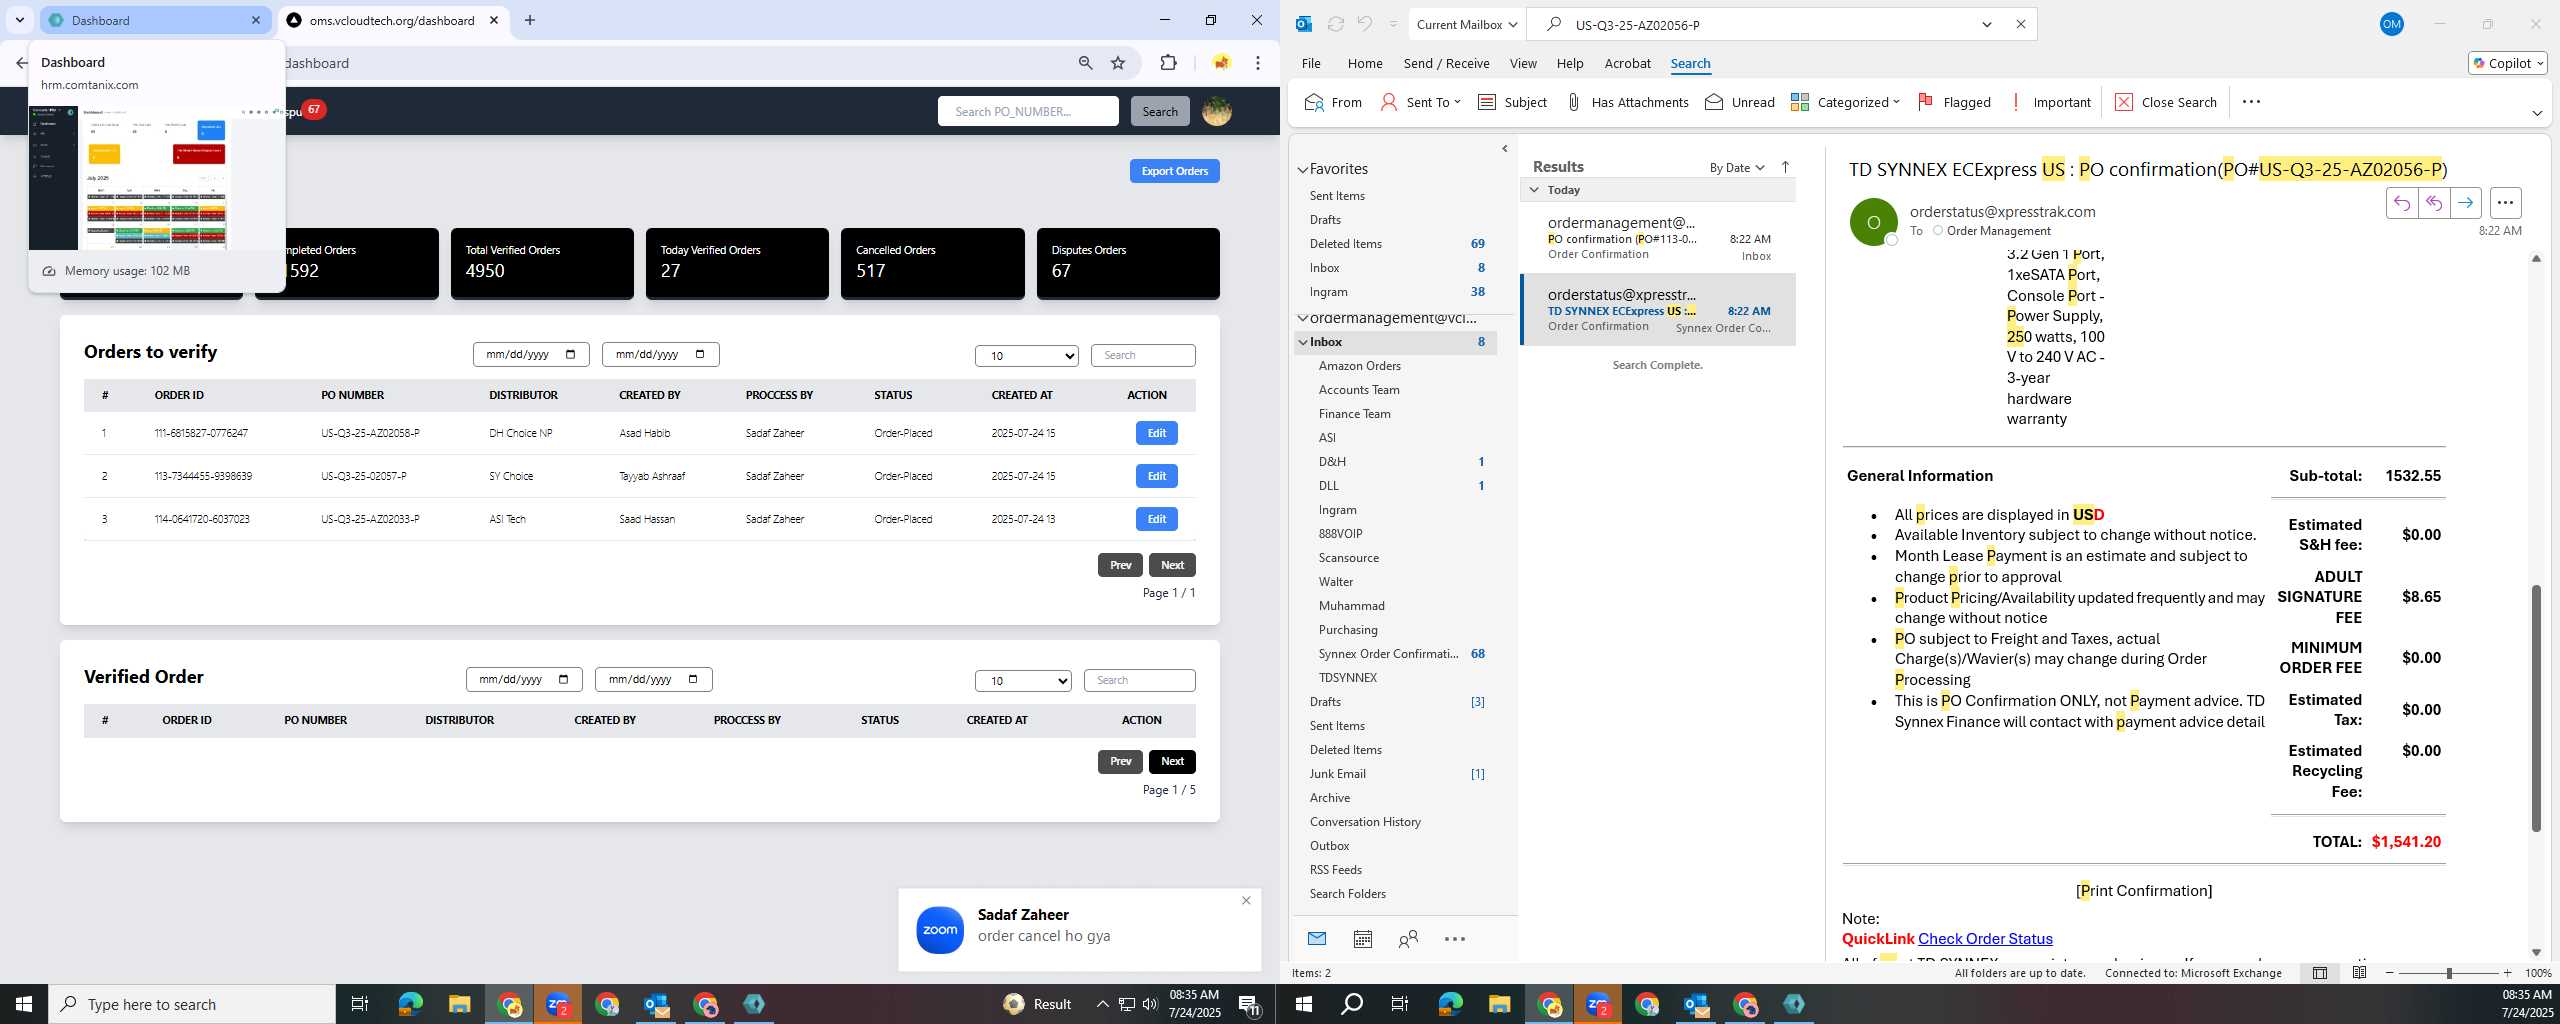This screenshot has width=2560, height=1024.
Task: Click Next in Verified Order pagination
Action: (1172, 761)
